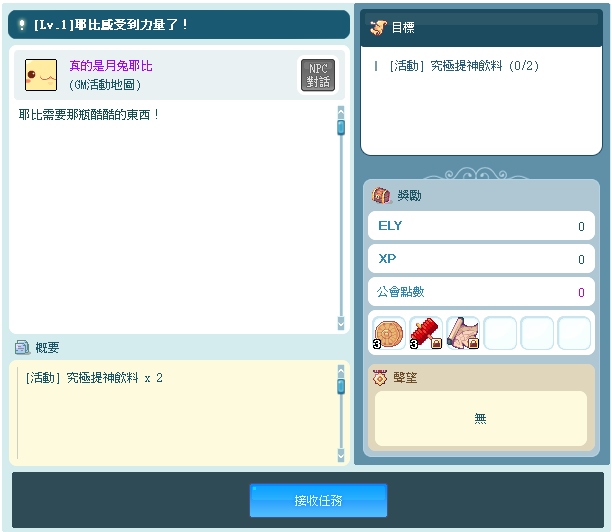
Task: Click the wooden log reward item
Action: (388, 333)
